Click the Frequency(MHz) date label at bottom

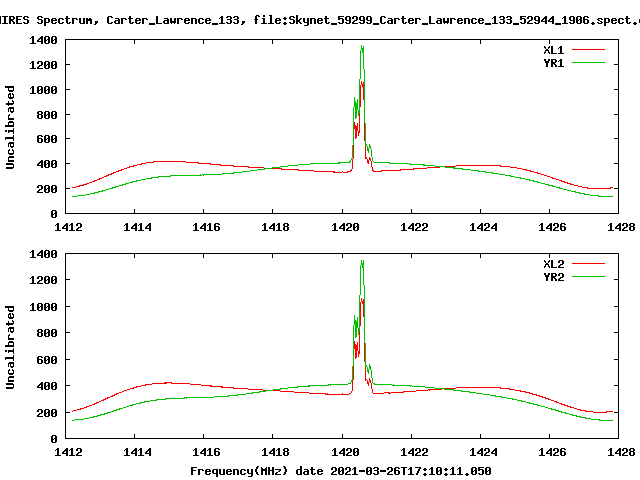(340, 471)
